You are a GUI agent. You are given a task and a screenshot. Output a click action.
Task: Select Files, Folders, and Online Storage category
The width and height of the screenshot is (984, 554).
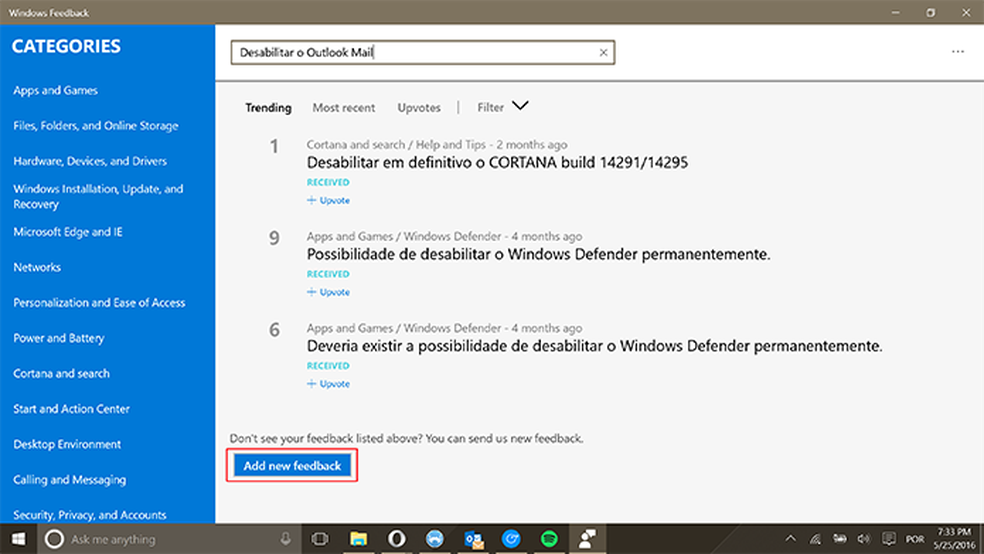pos(95,125)
